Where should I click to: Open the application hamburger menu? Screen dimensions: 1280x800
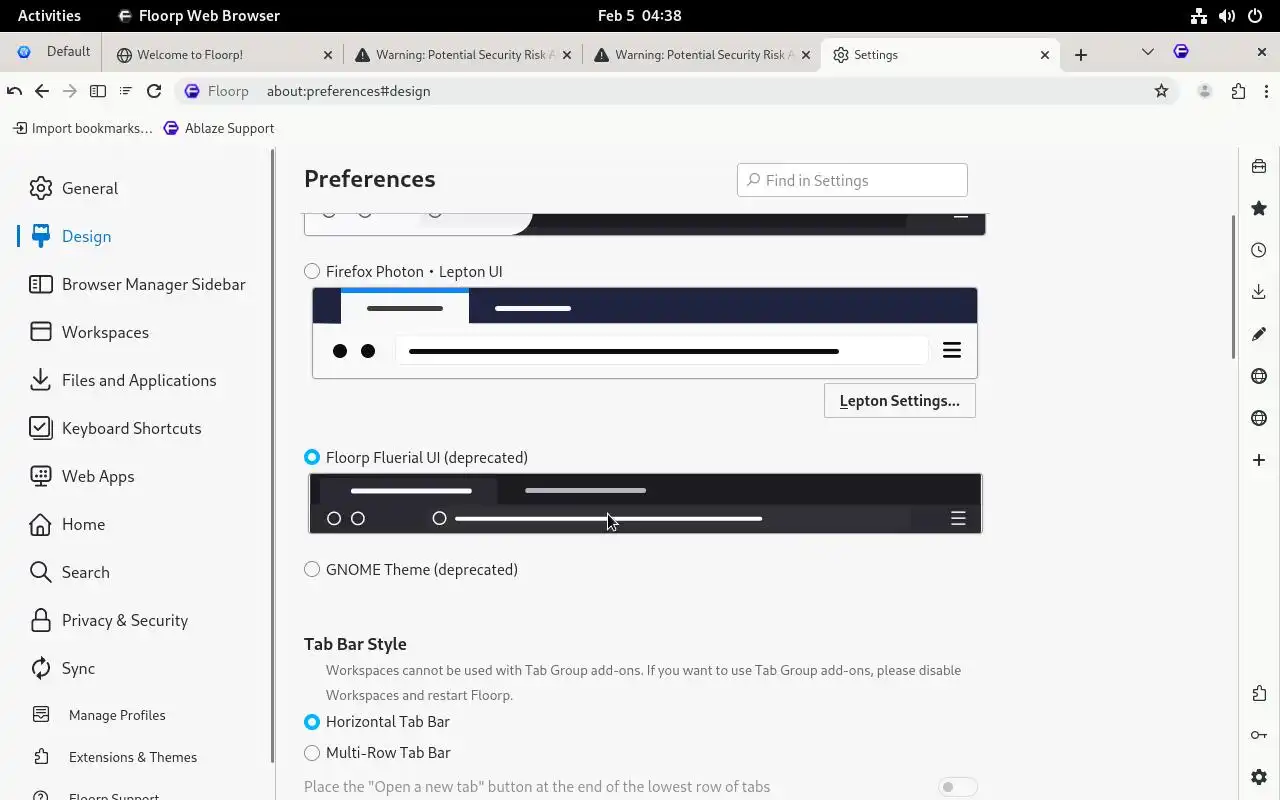pyautogui.click(x=1267, y=91)
